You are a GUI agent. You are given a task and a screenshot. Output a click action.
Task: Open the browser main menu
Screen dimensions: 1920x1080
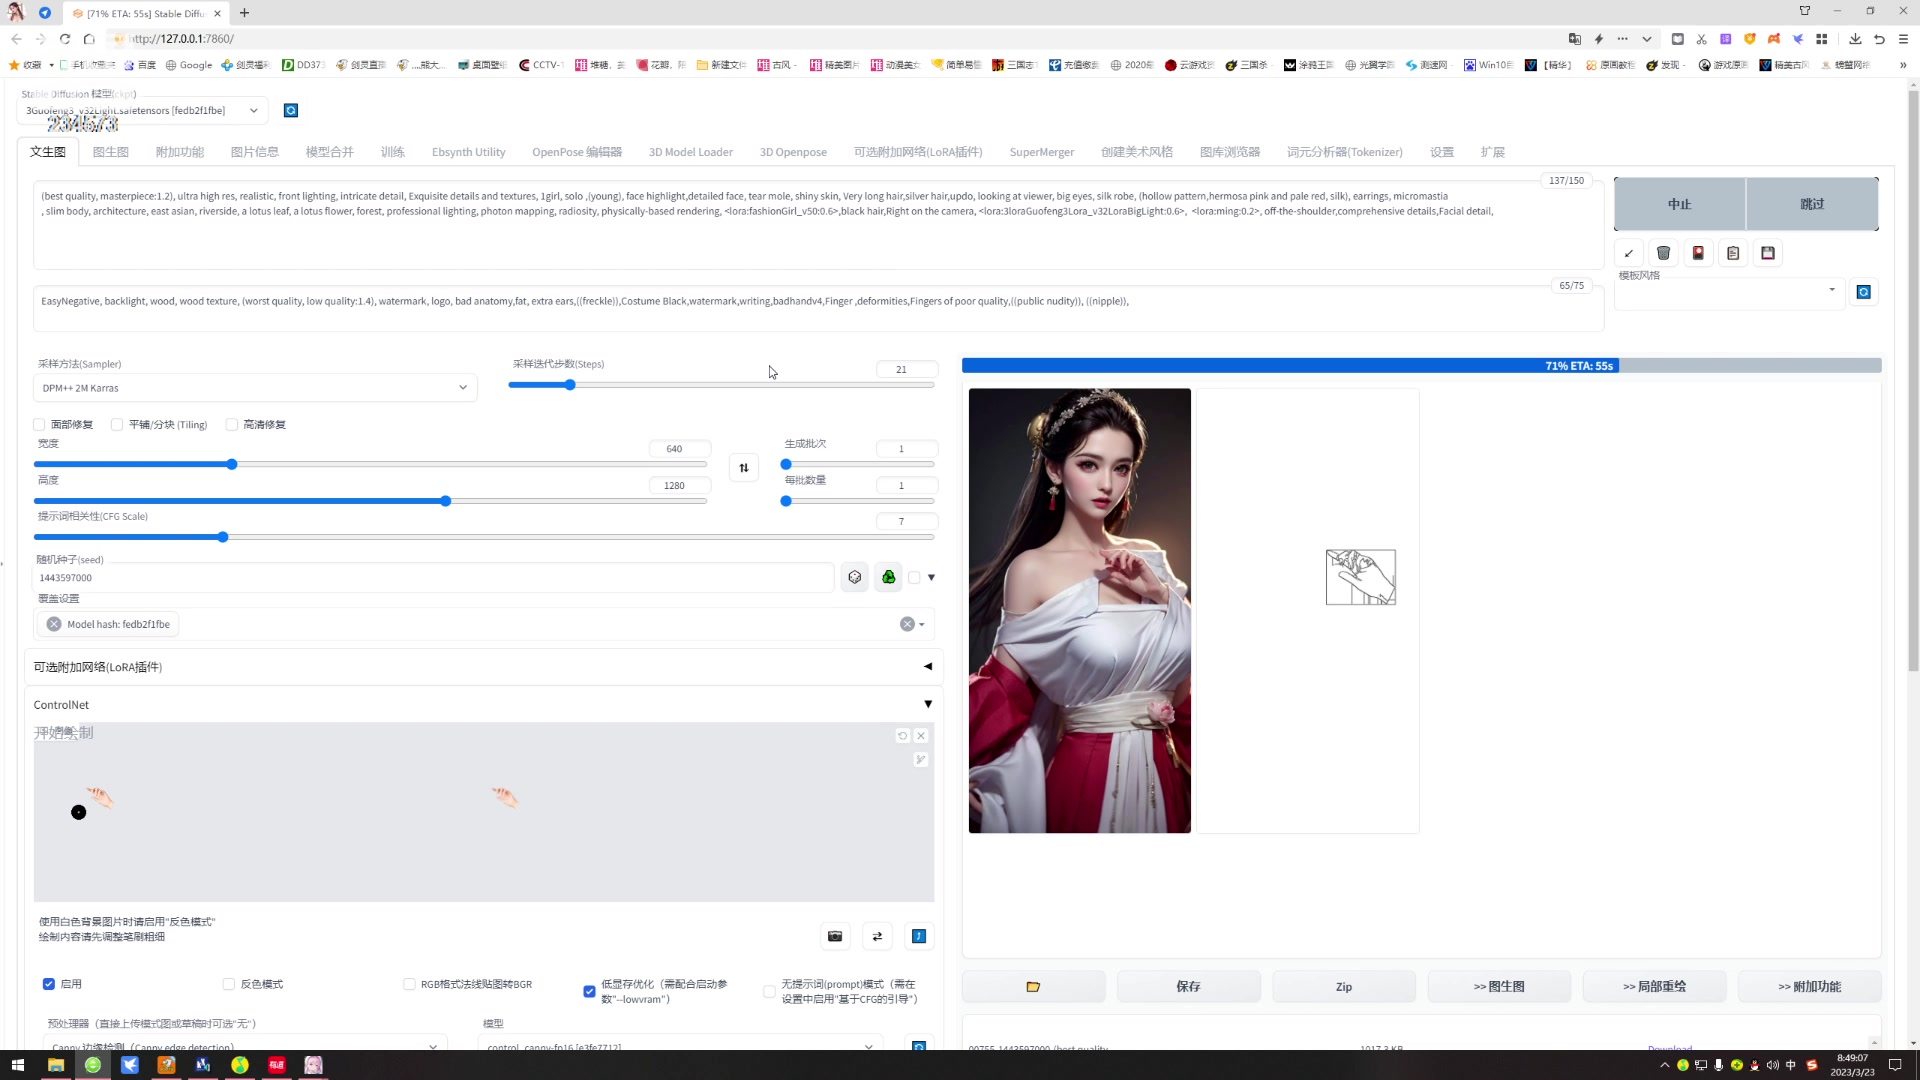[x=1903, y=39]
